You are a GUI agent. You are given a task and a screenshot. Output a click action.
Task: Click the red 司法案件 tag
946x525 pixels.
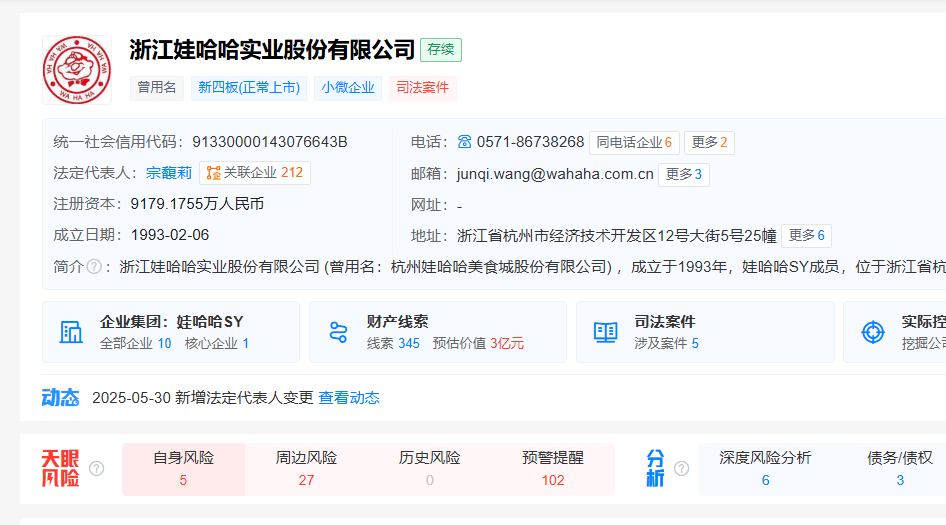[422, 88]
